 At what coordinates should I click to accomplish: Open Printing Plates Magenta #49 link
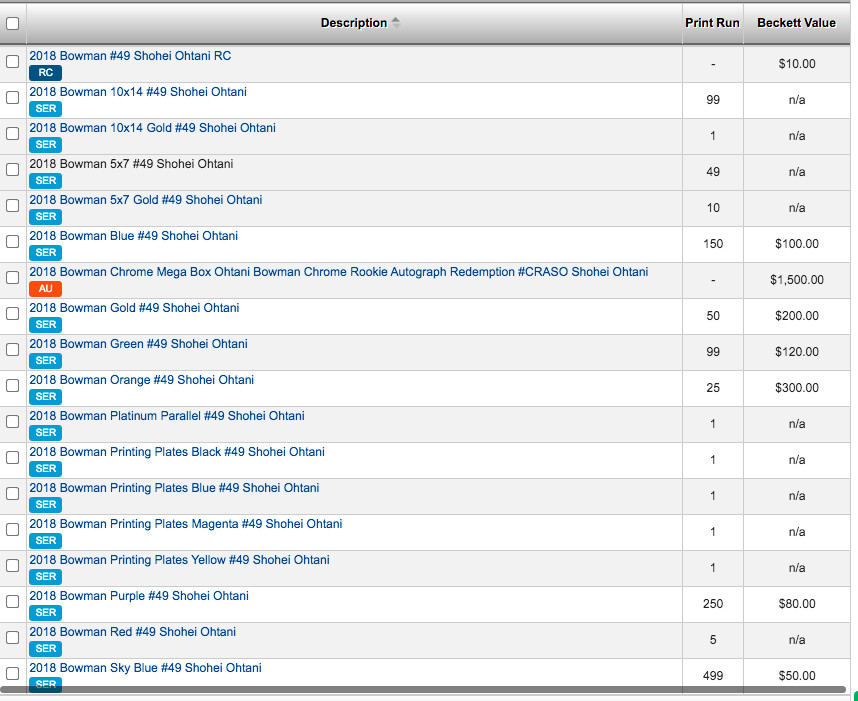pos(185,524)
